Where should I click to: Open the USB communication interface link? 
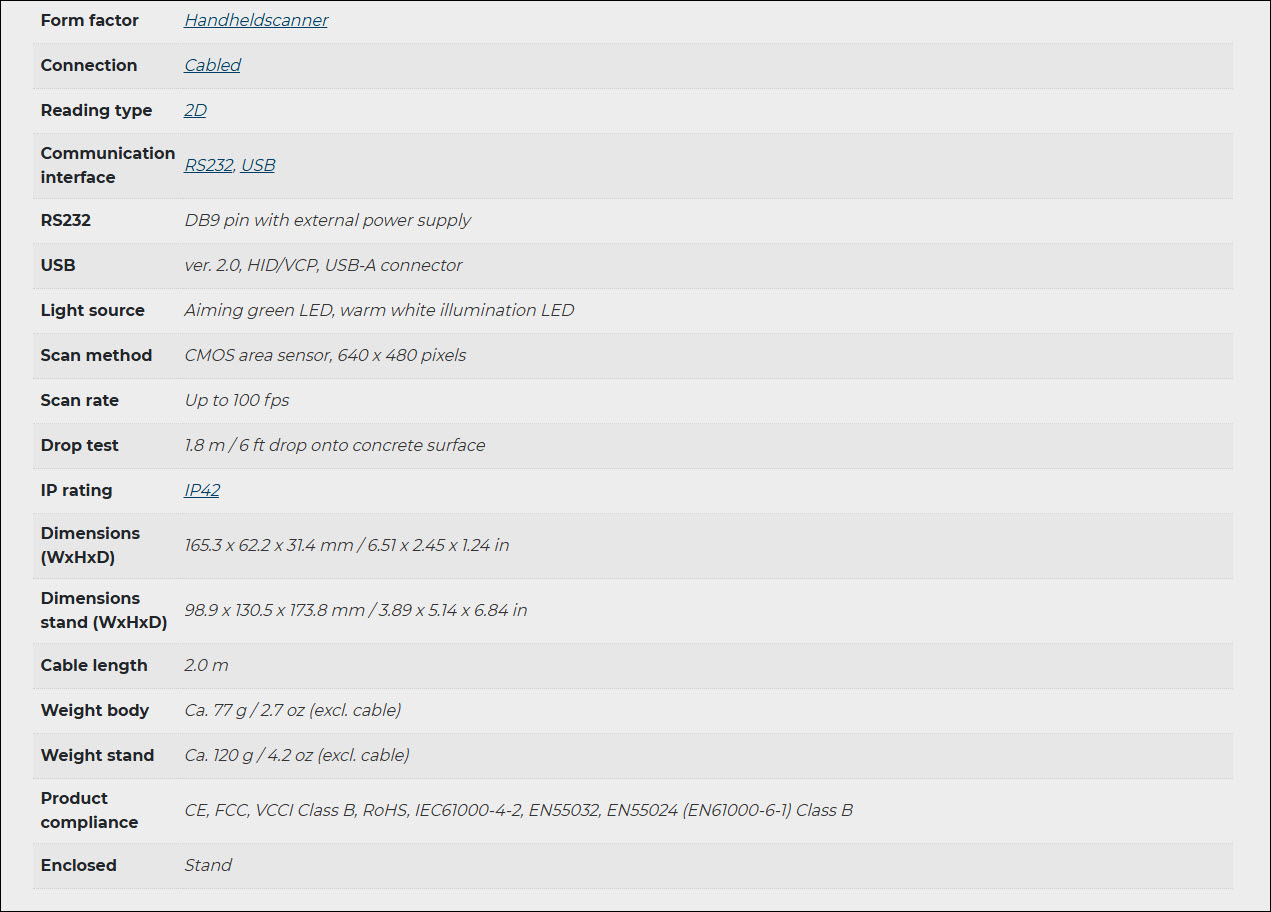click(x=258, y=165)
